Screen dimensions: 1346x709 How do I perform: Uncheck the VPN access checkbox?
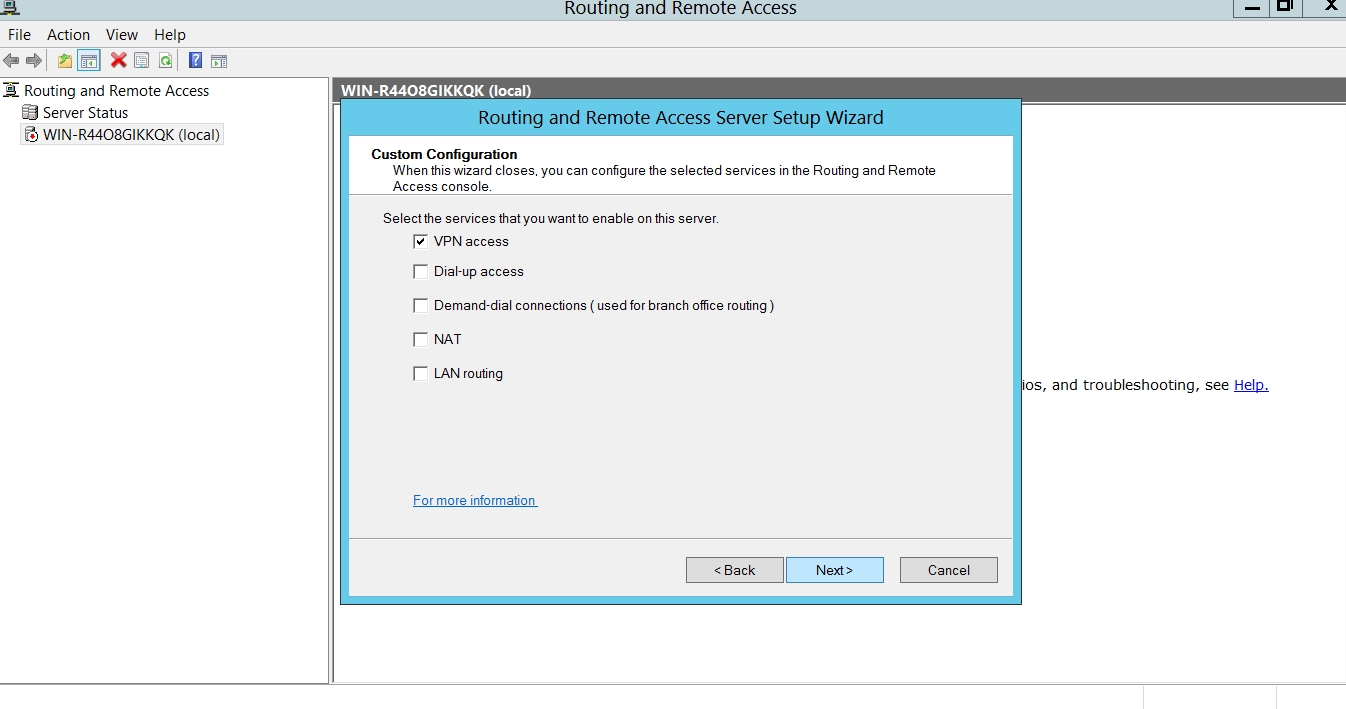coord(421,241)
